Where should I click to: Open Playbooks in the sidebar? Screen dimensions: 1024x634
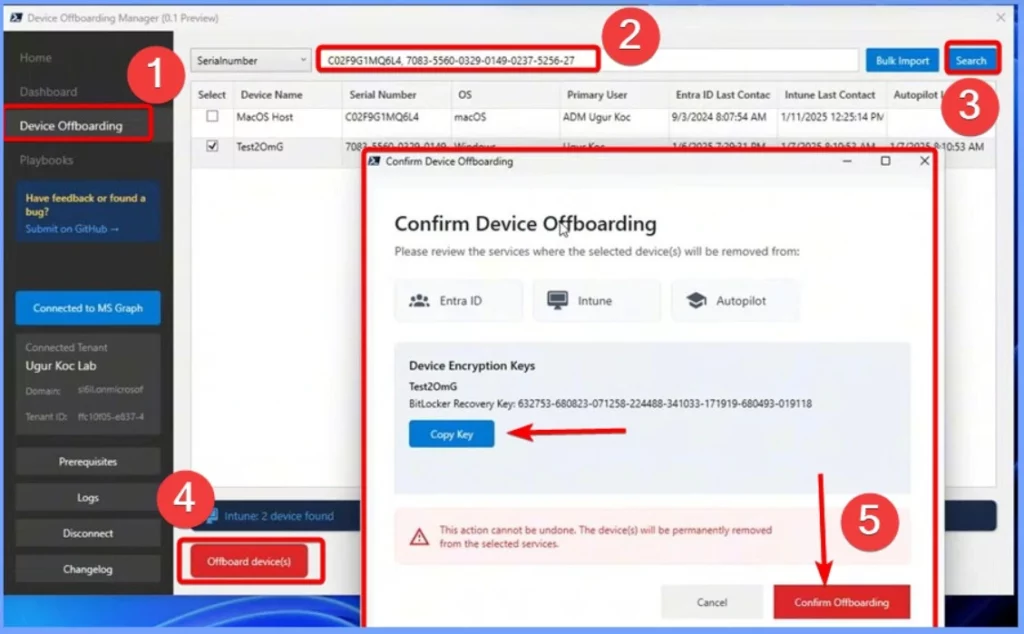46,160
